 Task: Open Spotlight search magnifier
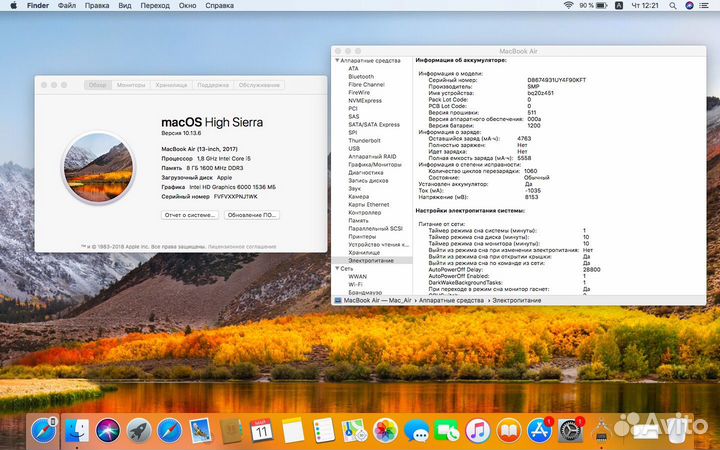tap(672, 6)
